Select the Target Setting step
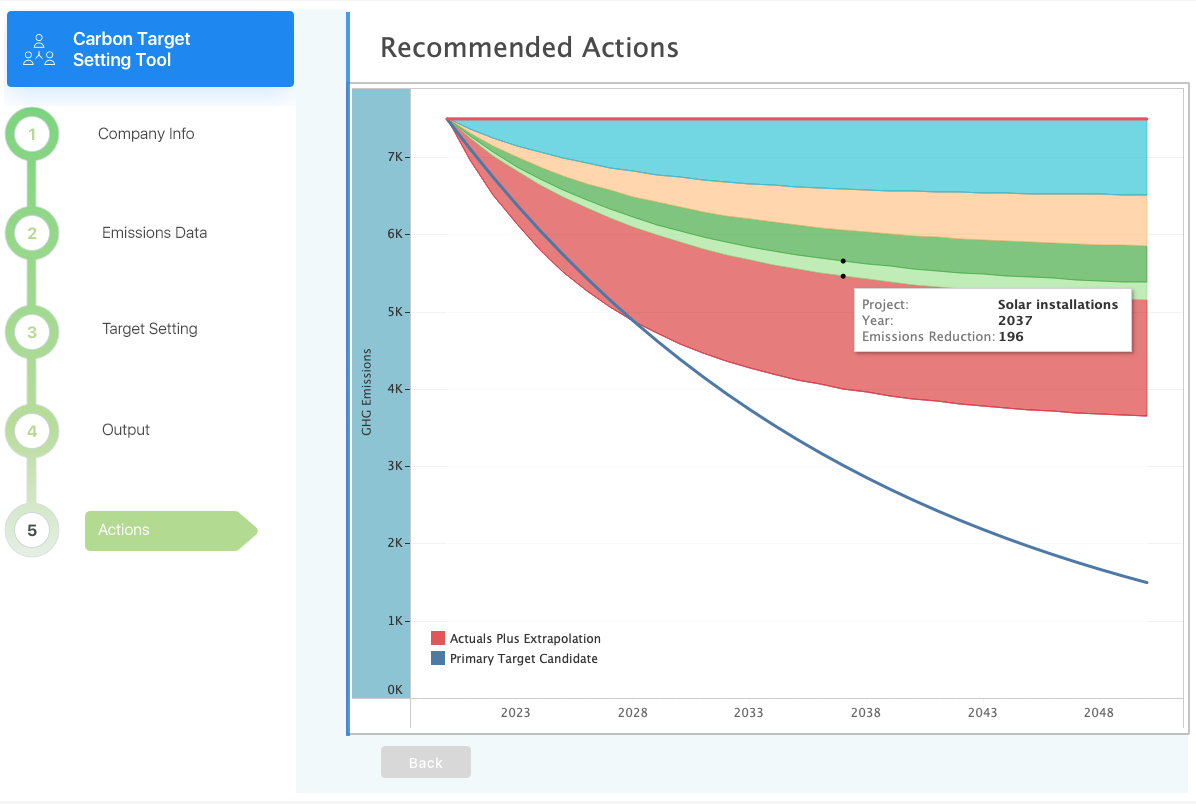 (x=149, y=329)
